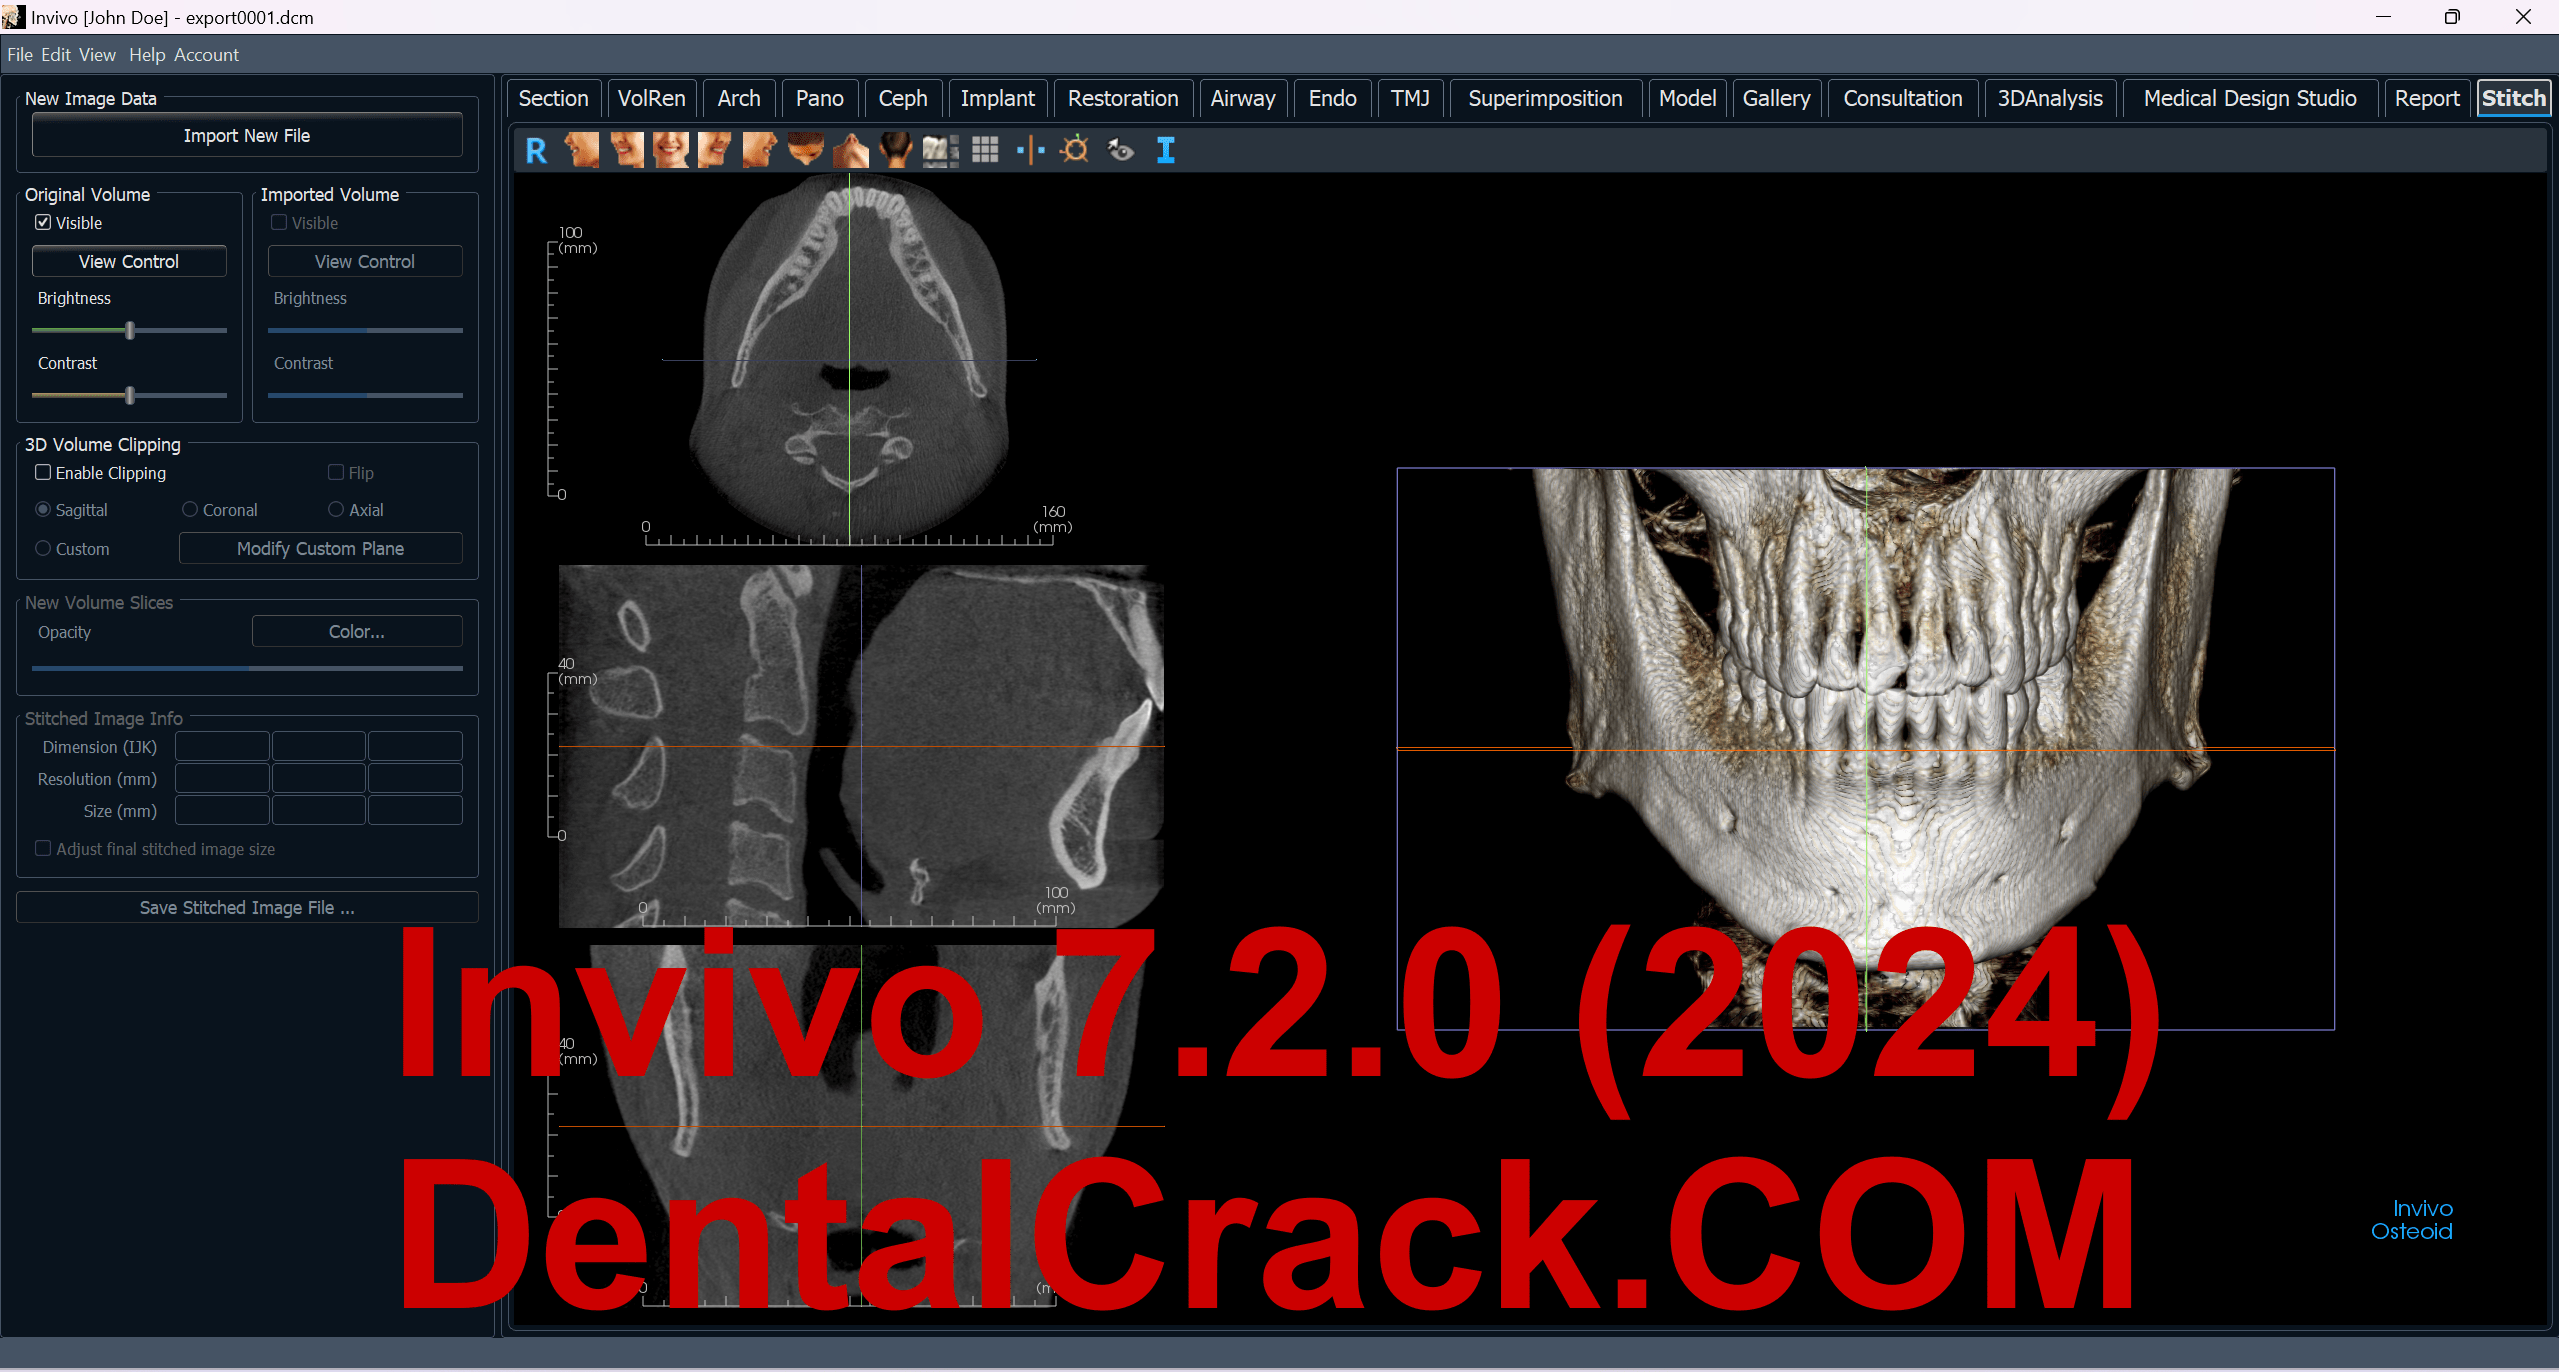Open the File menu
This screenshot has width=2559, height=1372.
tap(20, 55)
